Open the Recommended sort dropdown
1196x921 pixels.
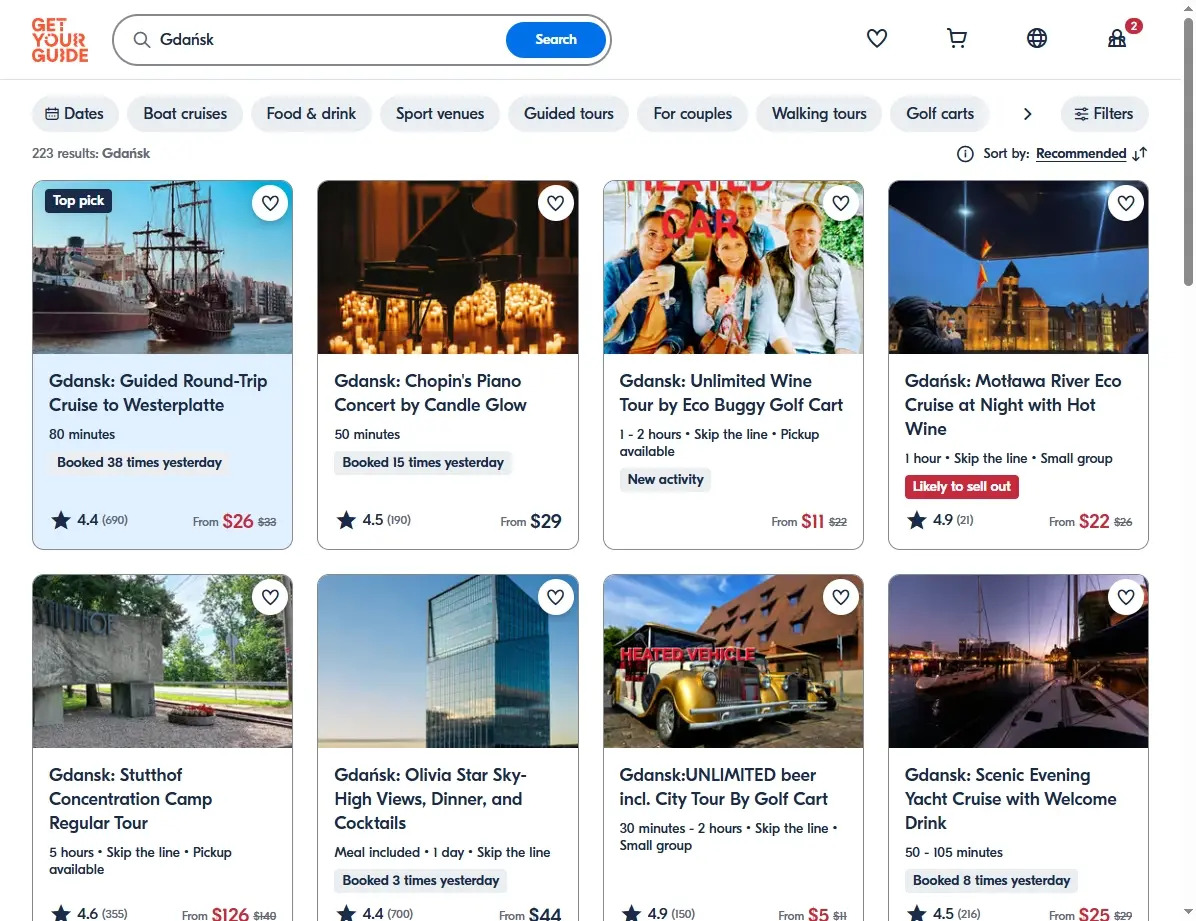(x=1081, y=153)
